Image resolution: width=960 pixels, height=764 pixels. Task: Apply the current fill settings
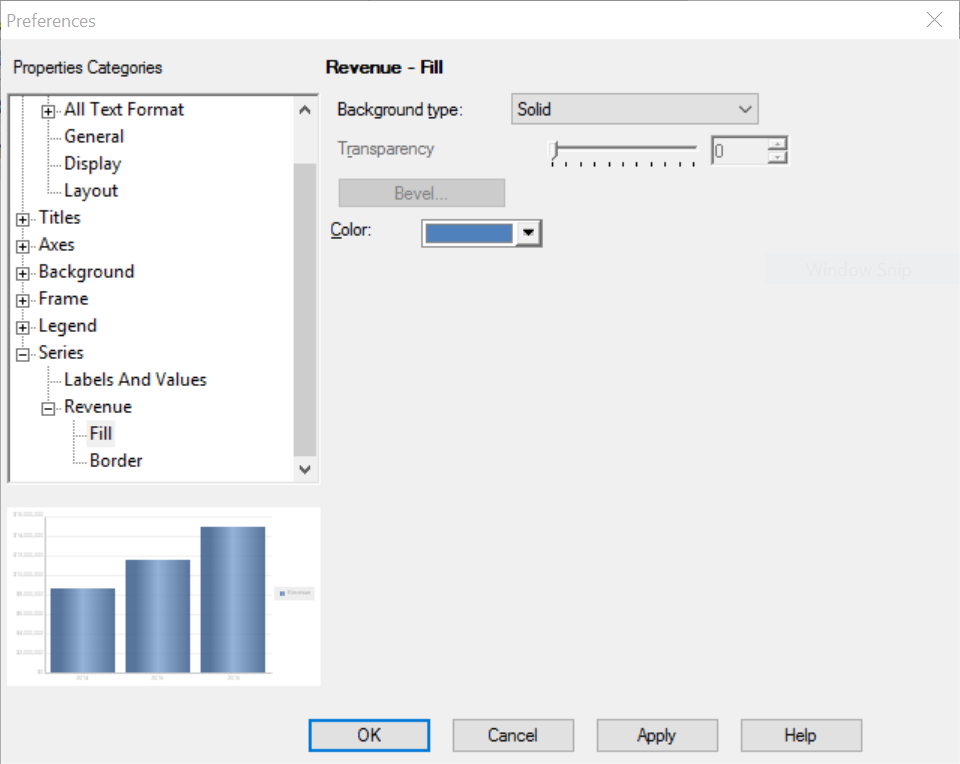click(656, 735)
